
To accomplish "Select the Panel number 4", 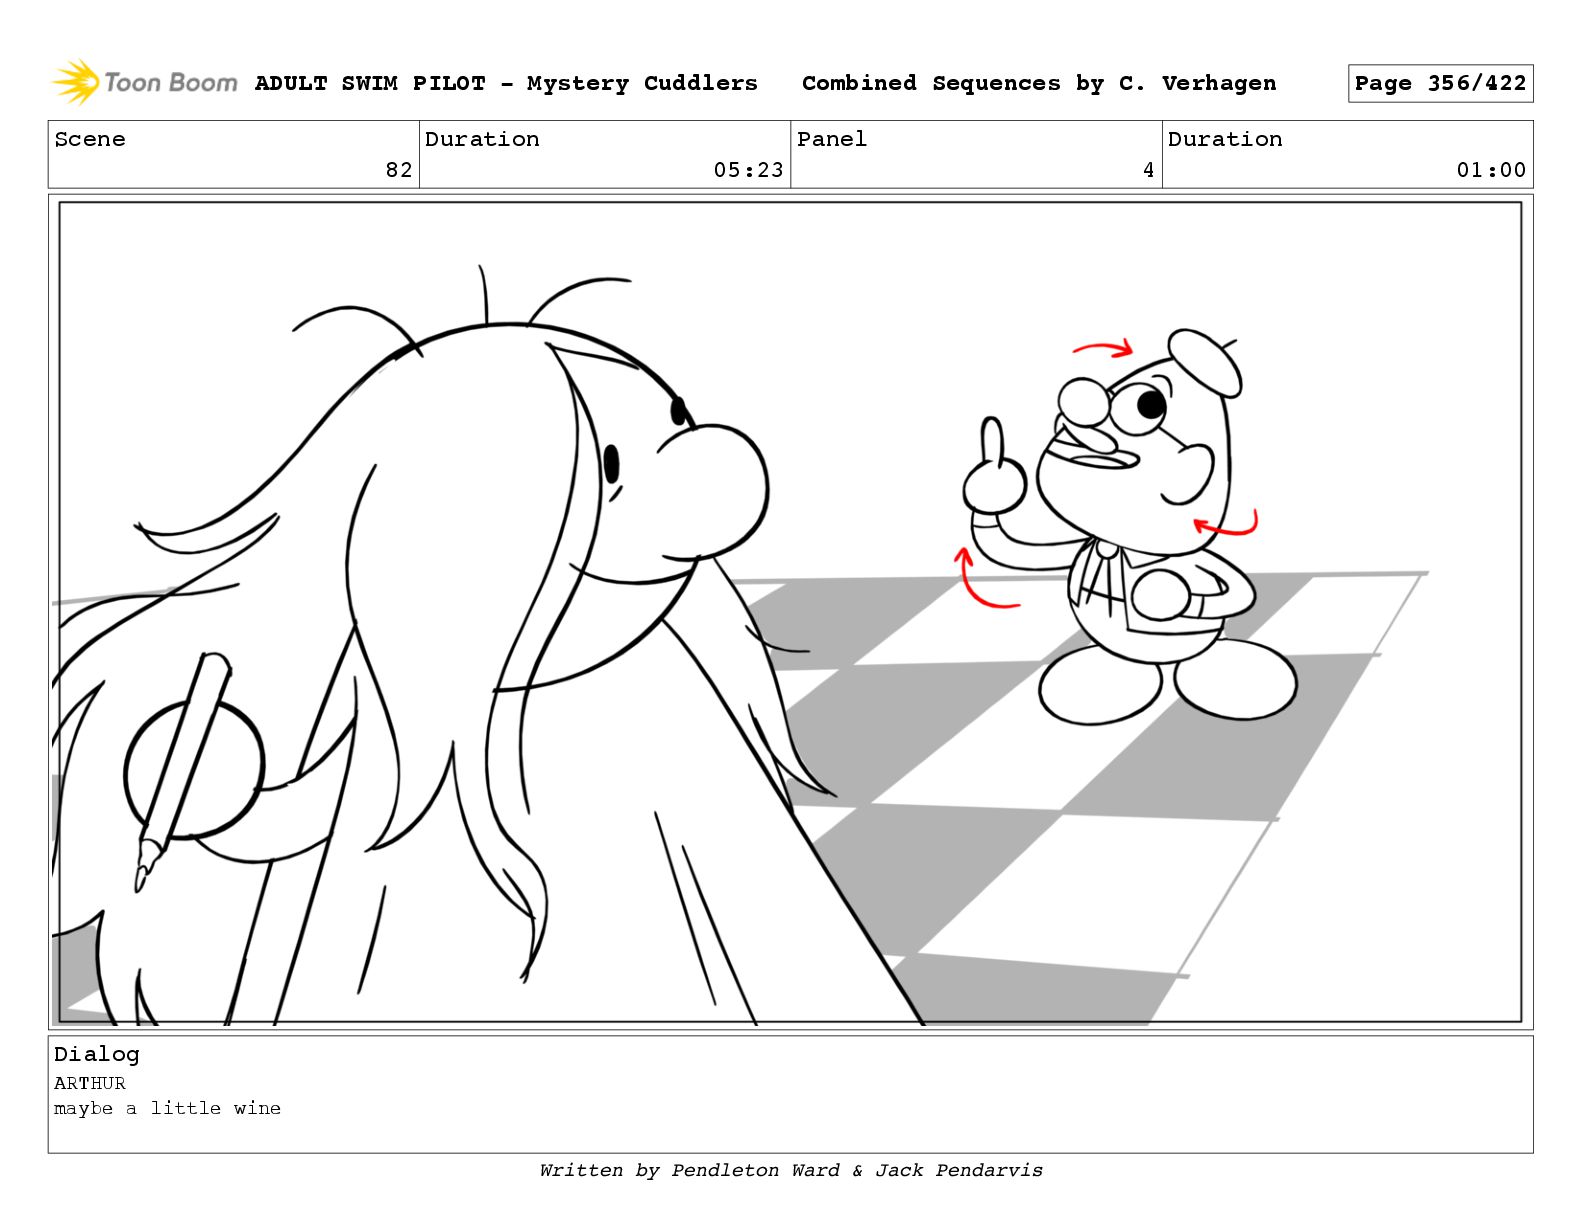I will (x=1149, y=170).
